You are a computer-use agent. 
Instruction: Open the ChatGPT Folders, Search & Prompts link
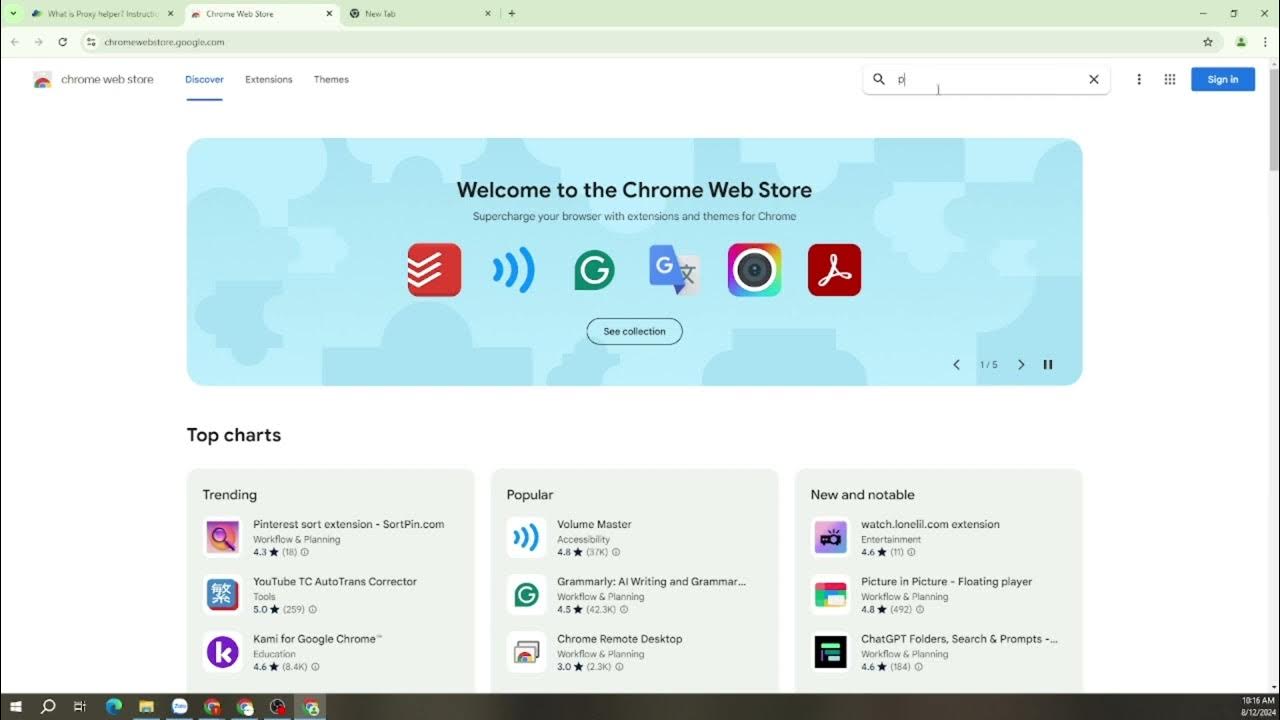coord(959,638)
